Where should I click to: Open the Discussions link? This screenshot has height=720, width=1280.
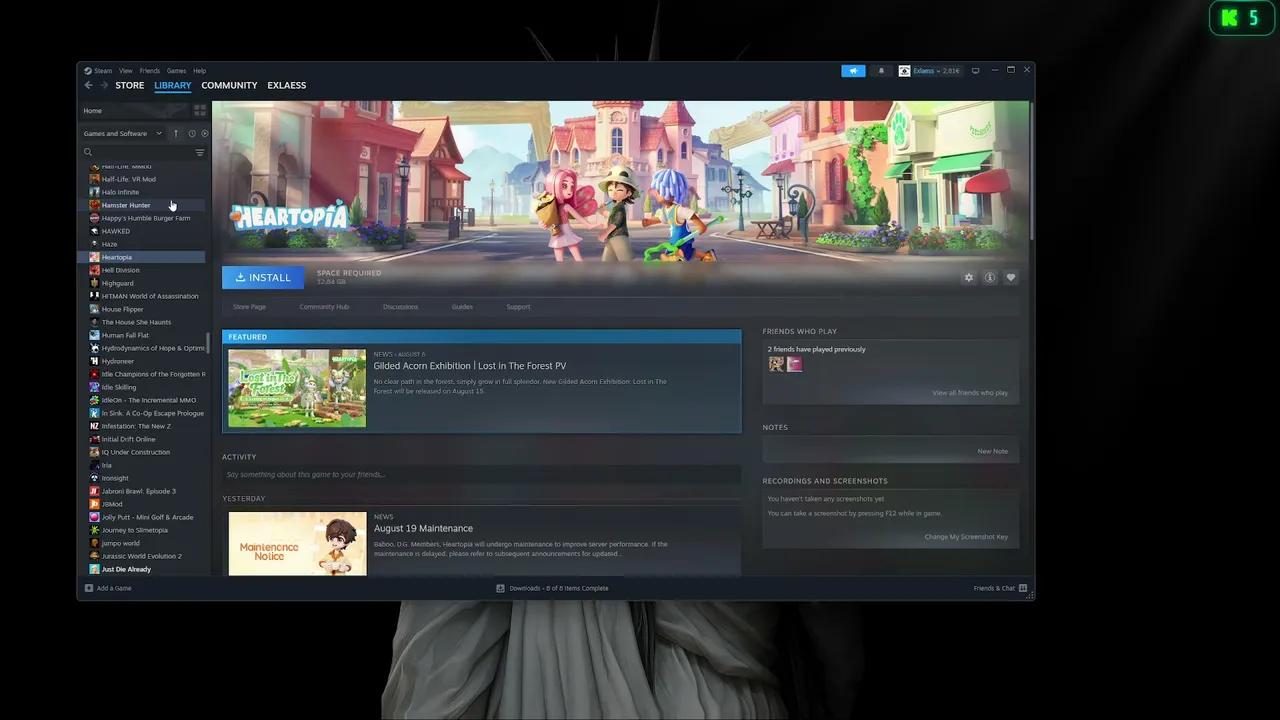click(400, 307)
